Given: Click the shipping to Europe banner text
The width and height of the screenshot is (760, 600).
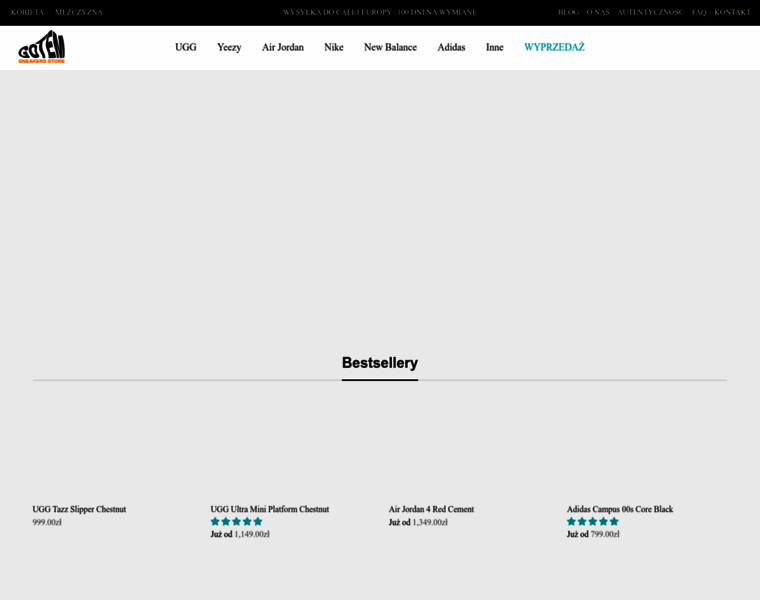Looking at the screenshot, I should click(x=380, y=12).
